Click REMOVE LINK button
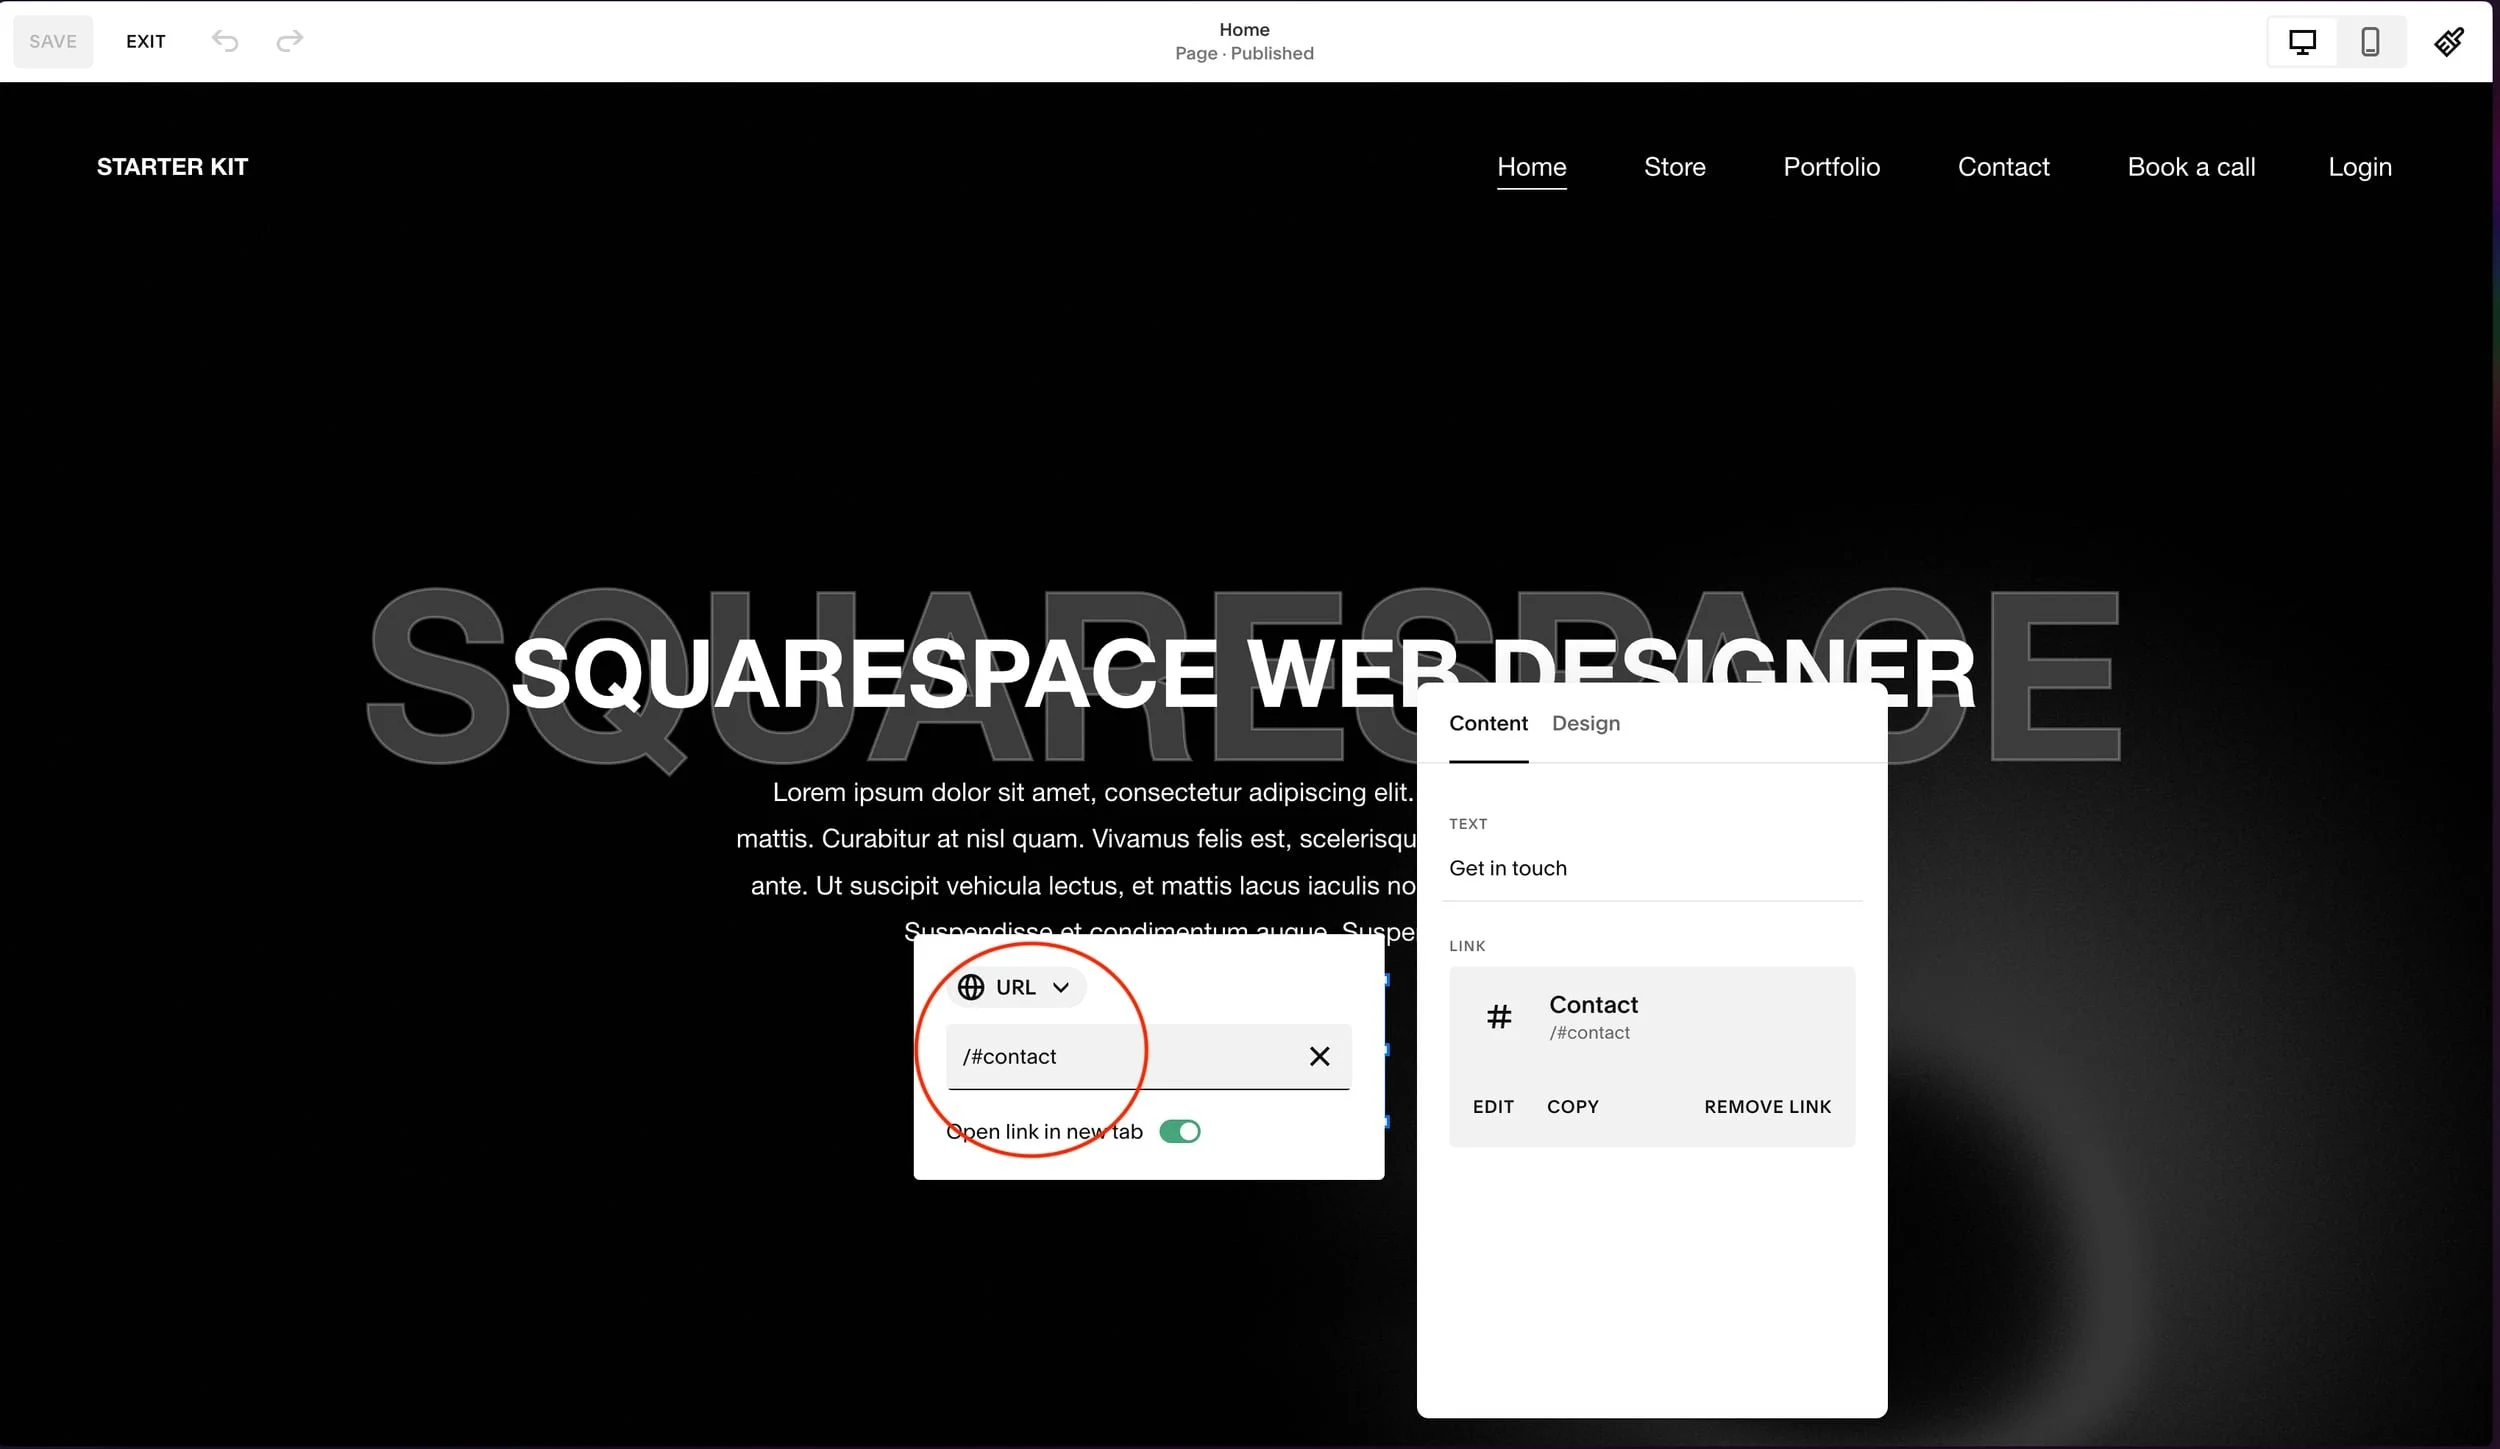Viewport: 2500px width, 1449px height. point(1767,1106)
